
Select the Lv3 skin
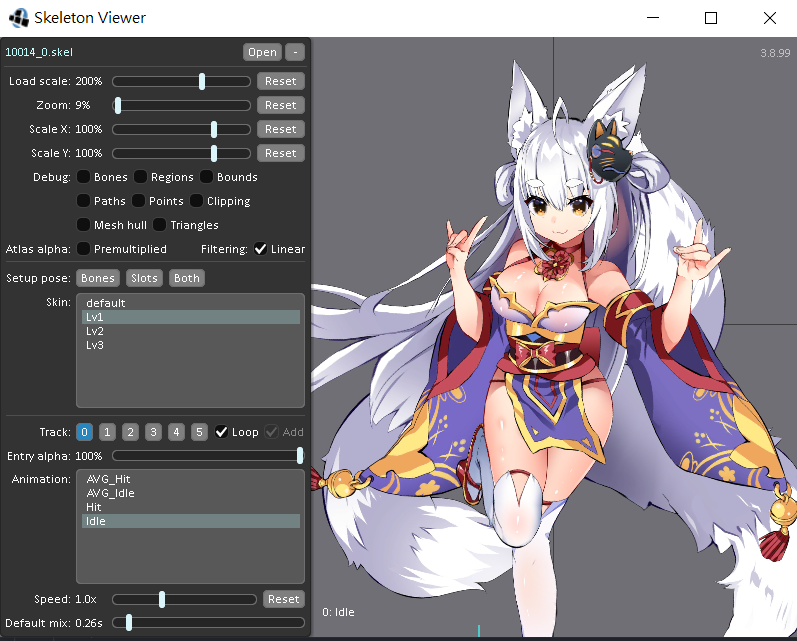tap(191, 345)
